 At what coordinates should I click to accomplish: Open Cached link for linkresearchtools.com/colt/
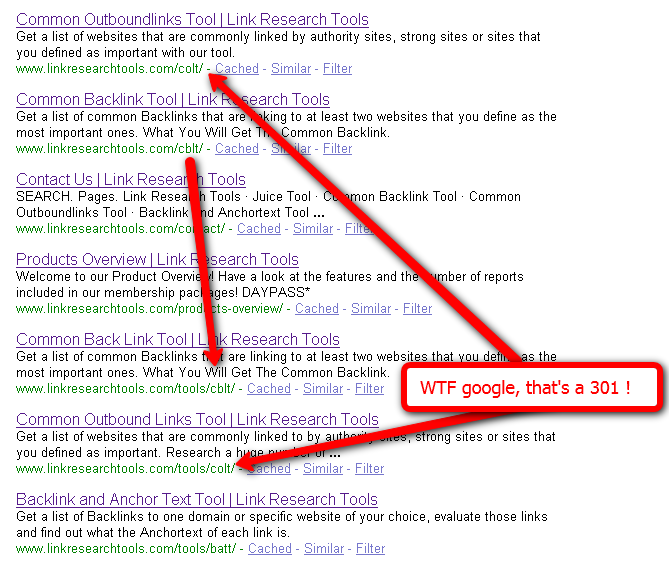tap(237, 68)
